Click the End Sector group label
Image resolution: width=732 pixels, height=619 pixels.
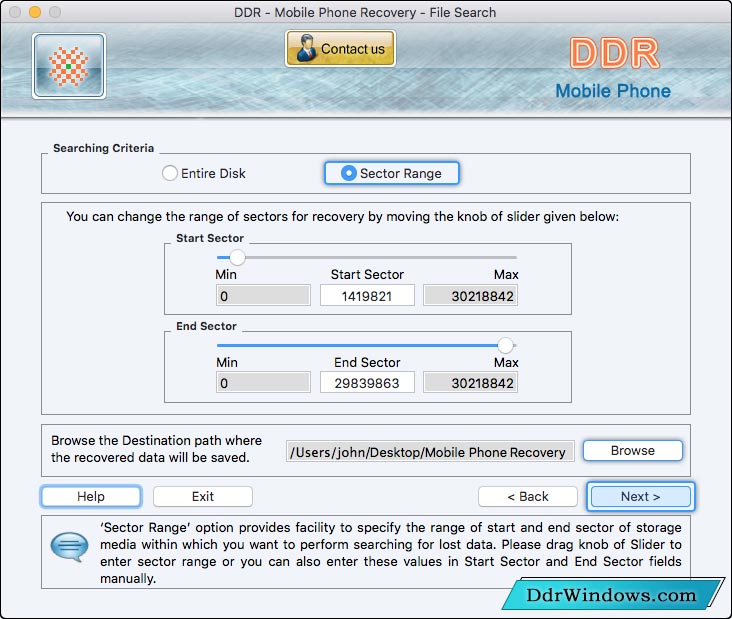click(206, 326)
